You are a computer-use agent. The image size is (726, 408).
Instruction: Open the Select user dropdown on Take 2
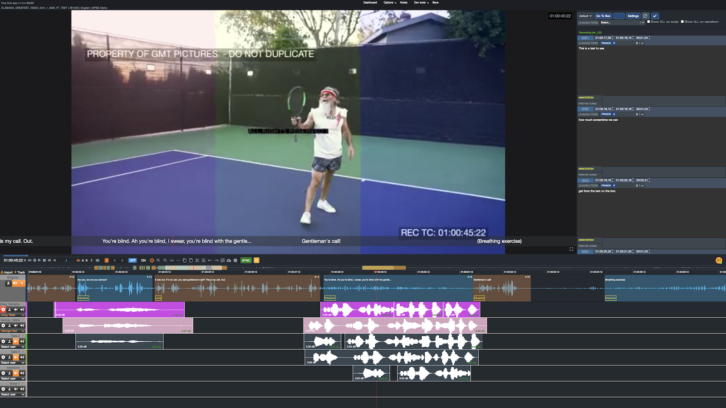13,347
